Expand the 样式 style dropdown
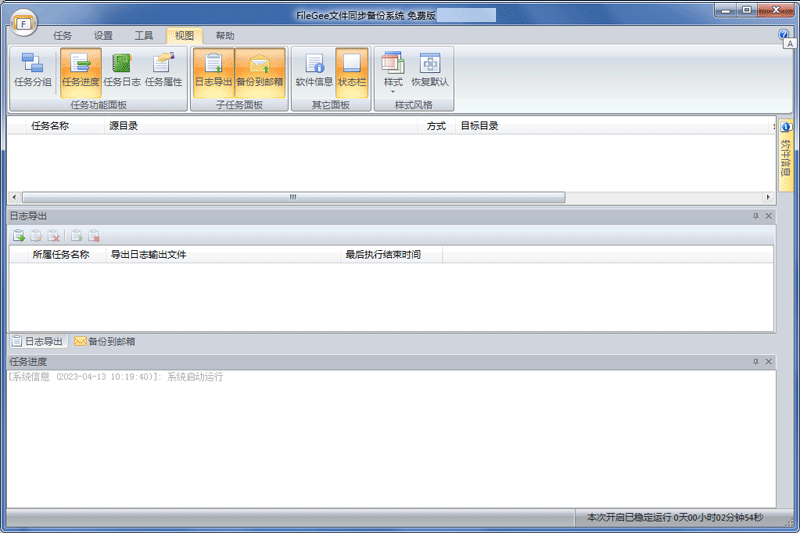Image resolution: width=800 pixels, height=533 pixels. [393, 72]
